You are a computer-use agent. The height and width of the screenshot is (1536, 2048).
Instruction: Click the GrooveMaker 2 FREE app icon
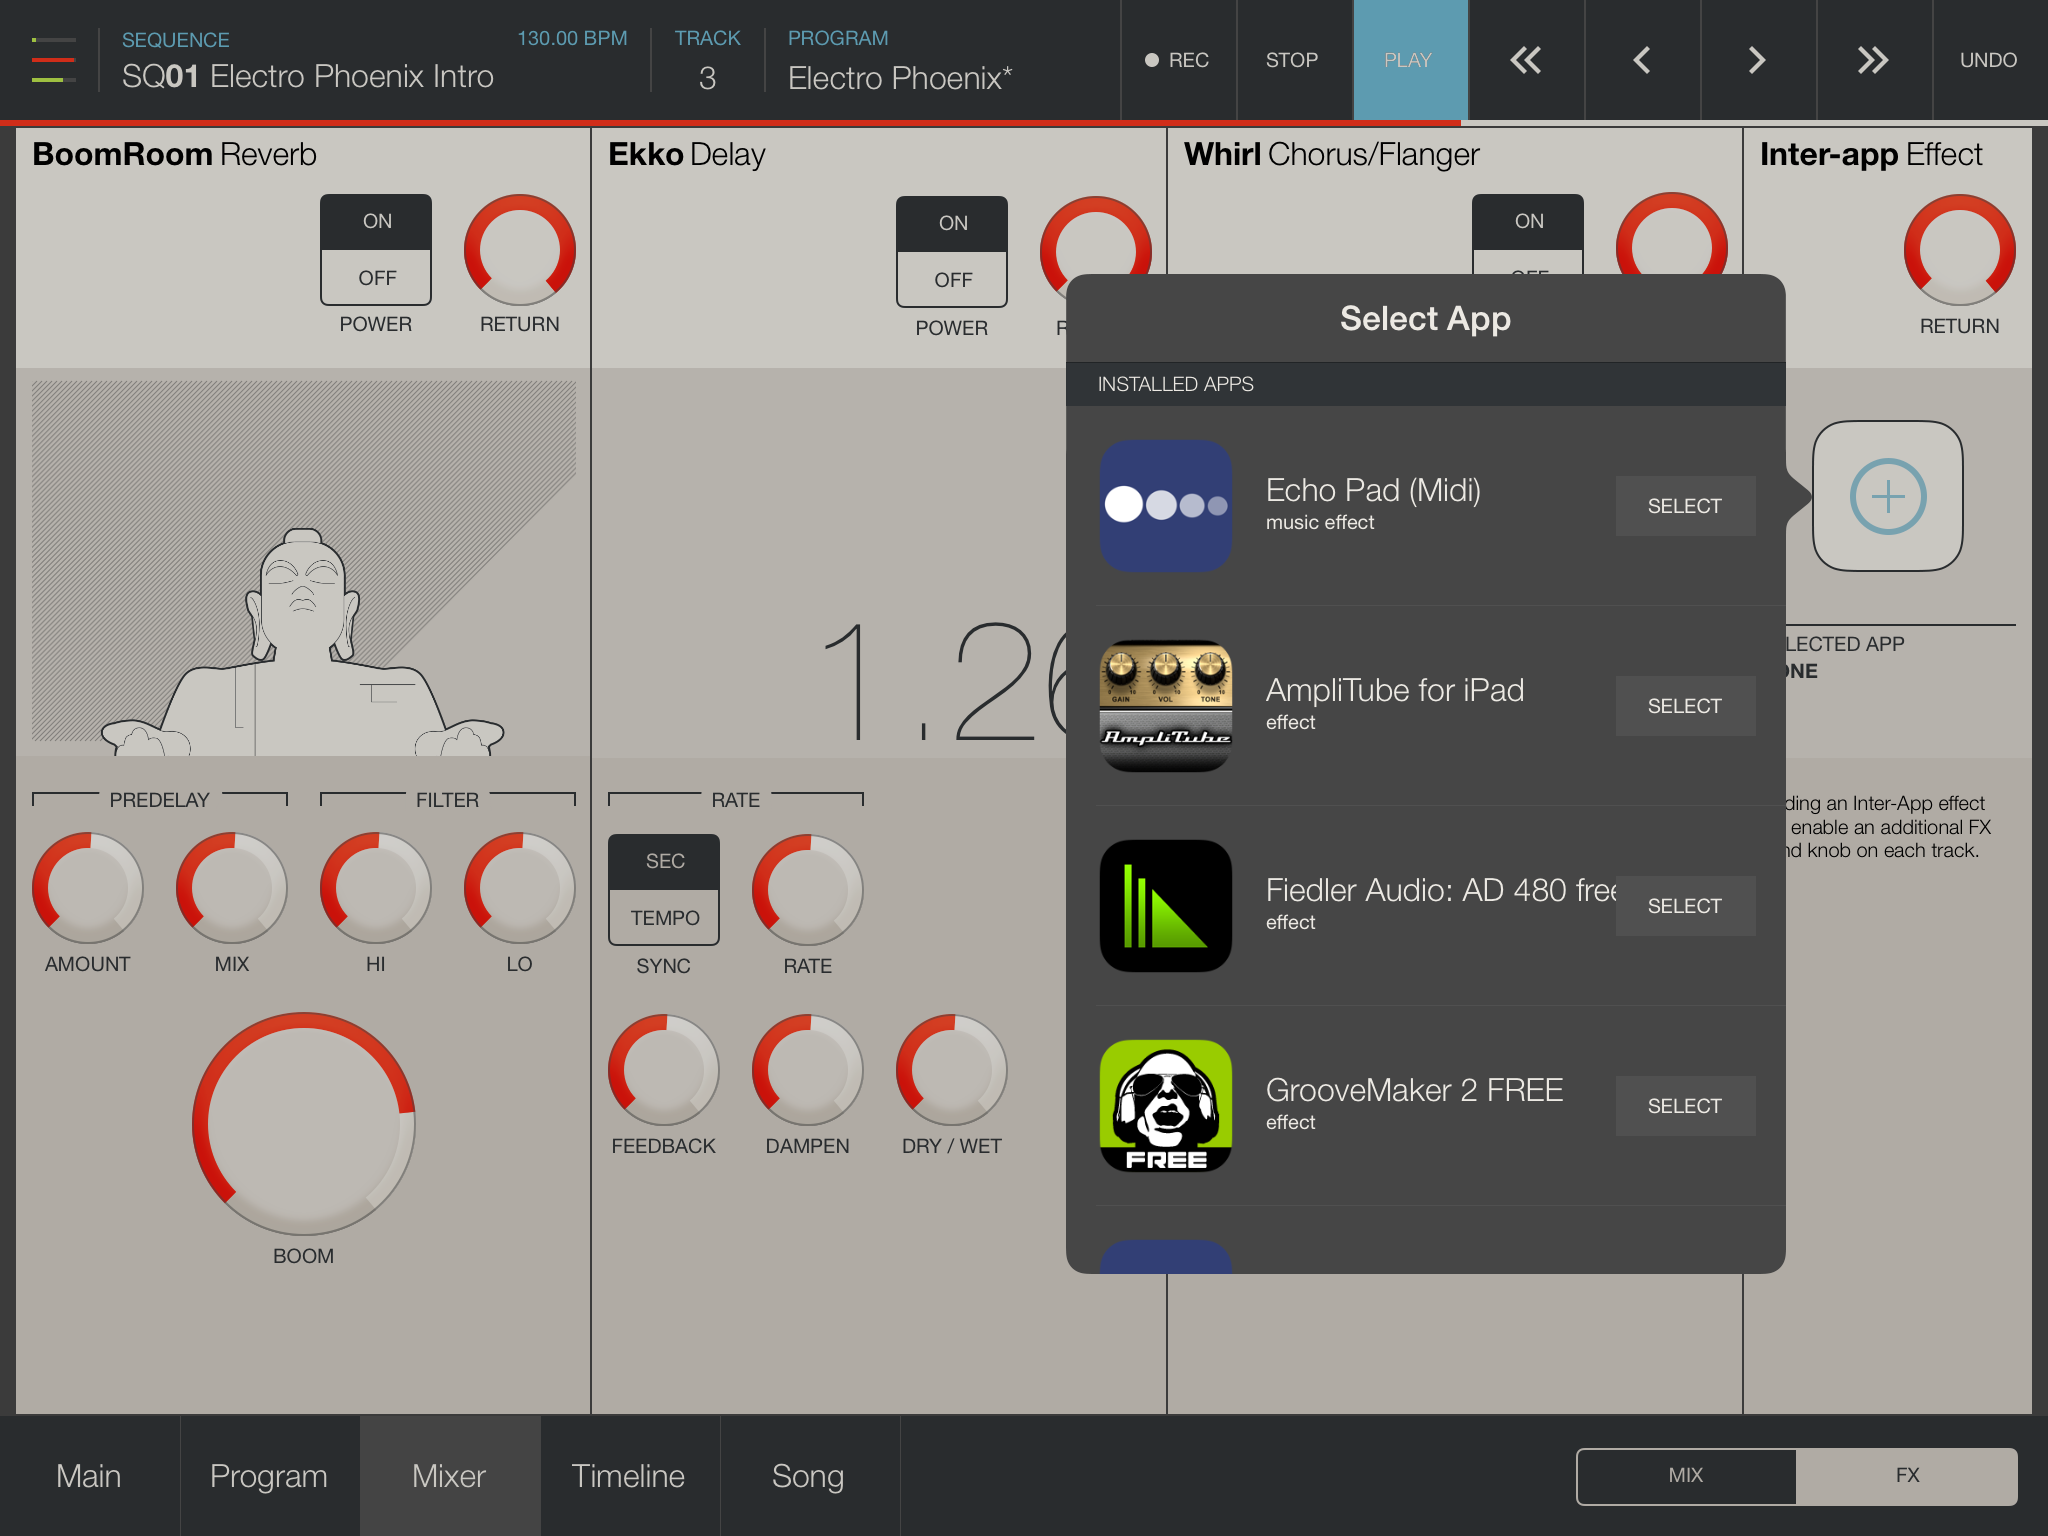[1166, 1106]
